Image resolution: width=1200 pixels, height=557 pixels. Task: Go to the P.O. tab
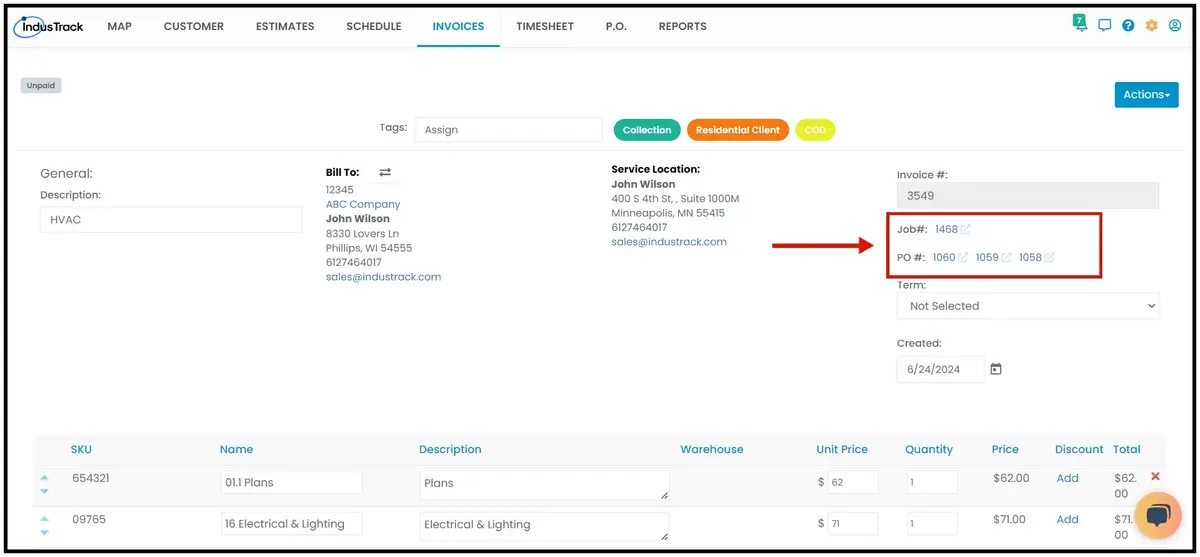(616, 26)
